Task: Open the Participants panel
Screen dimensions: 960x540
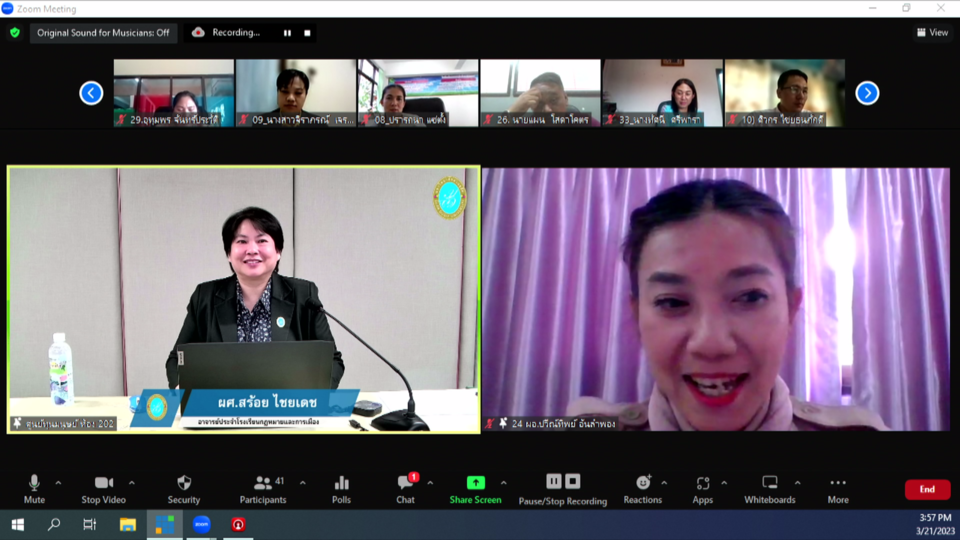Action: (x=263, y=488)
